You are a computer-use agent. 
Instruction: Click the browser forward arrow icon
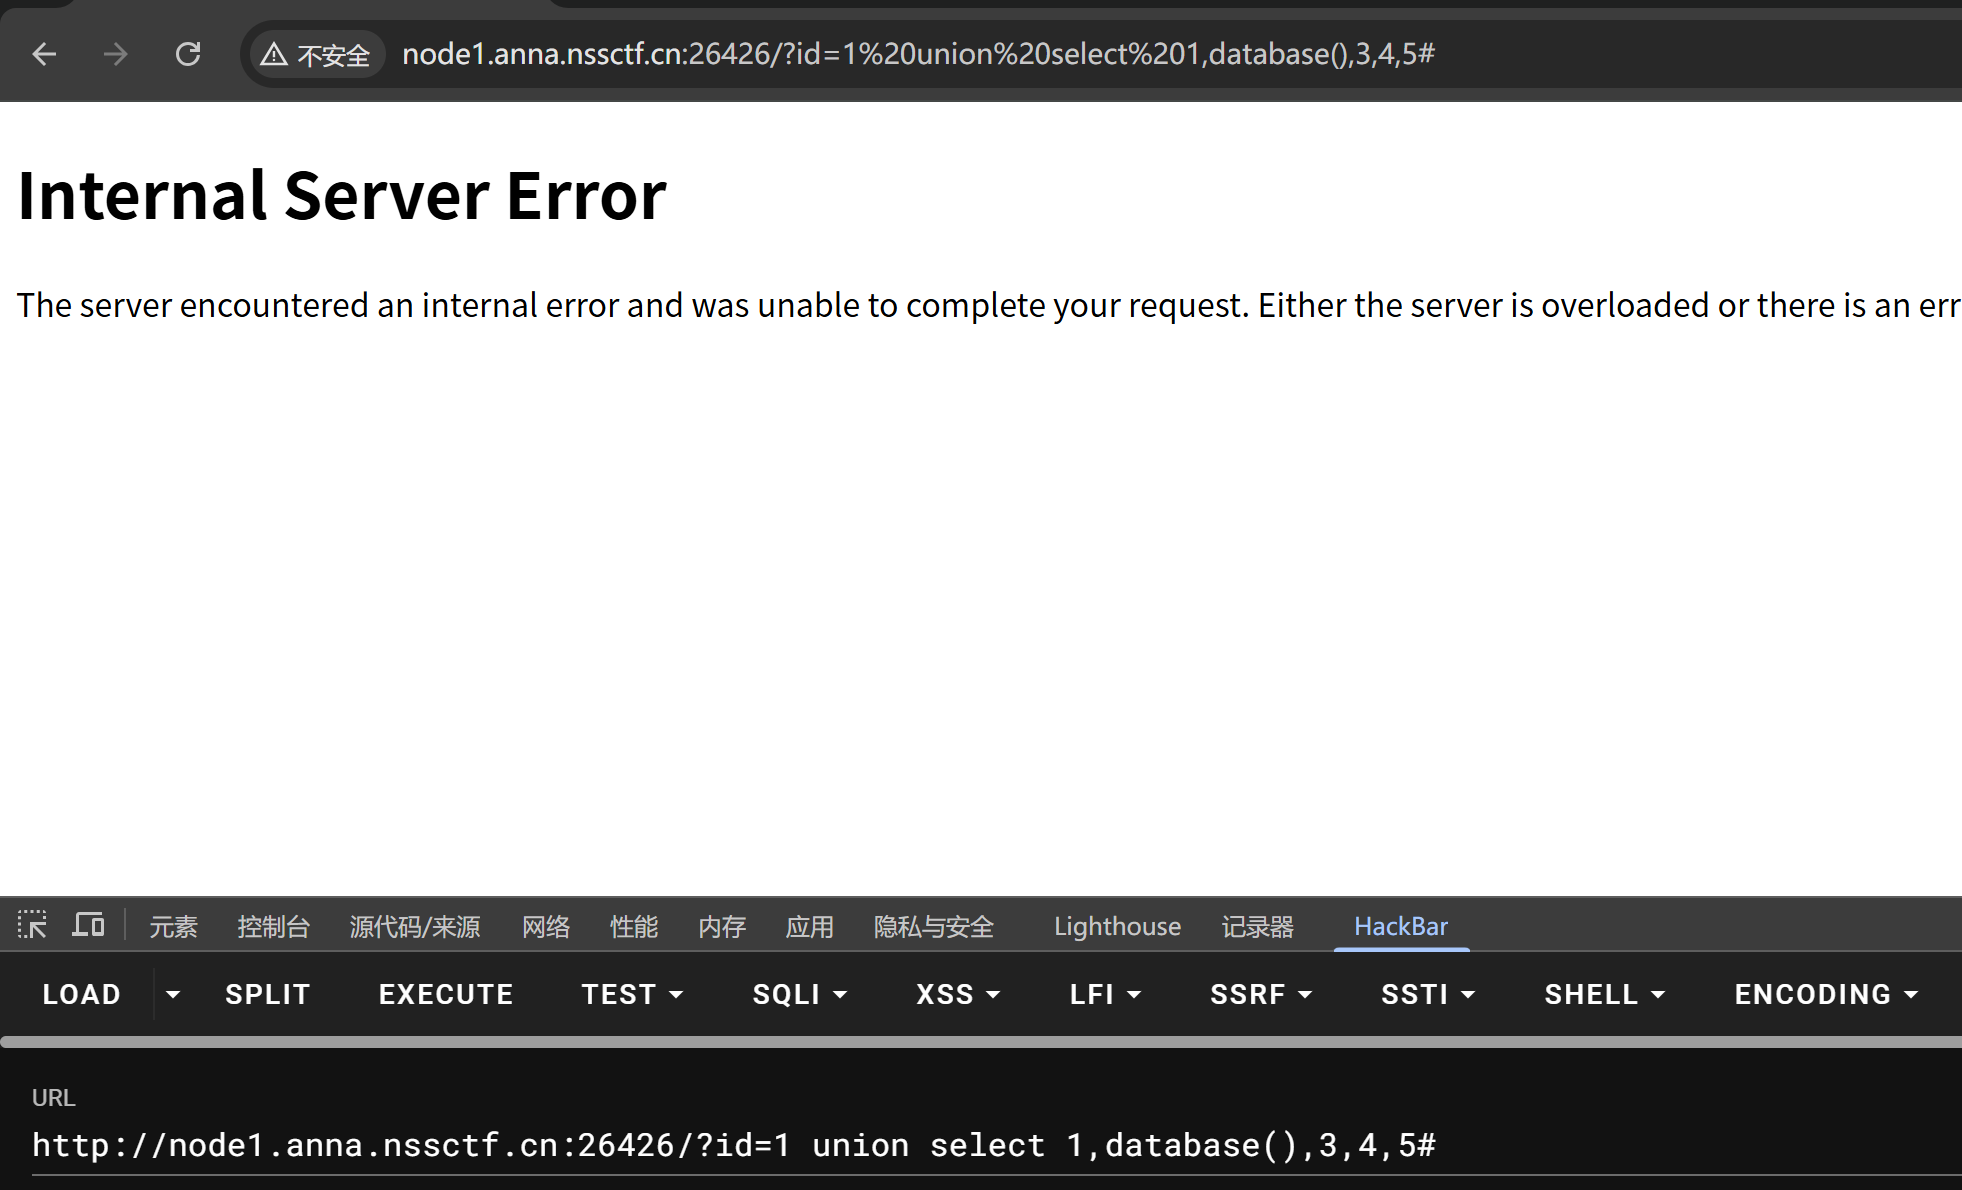click(116, 54)
